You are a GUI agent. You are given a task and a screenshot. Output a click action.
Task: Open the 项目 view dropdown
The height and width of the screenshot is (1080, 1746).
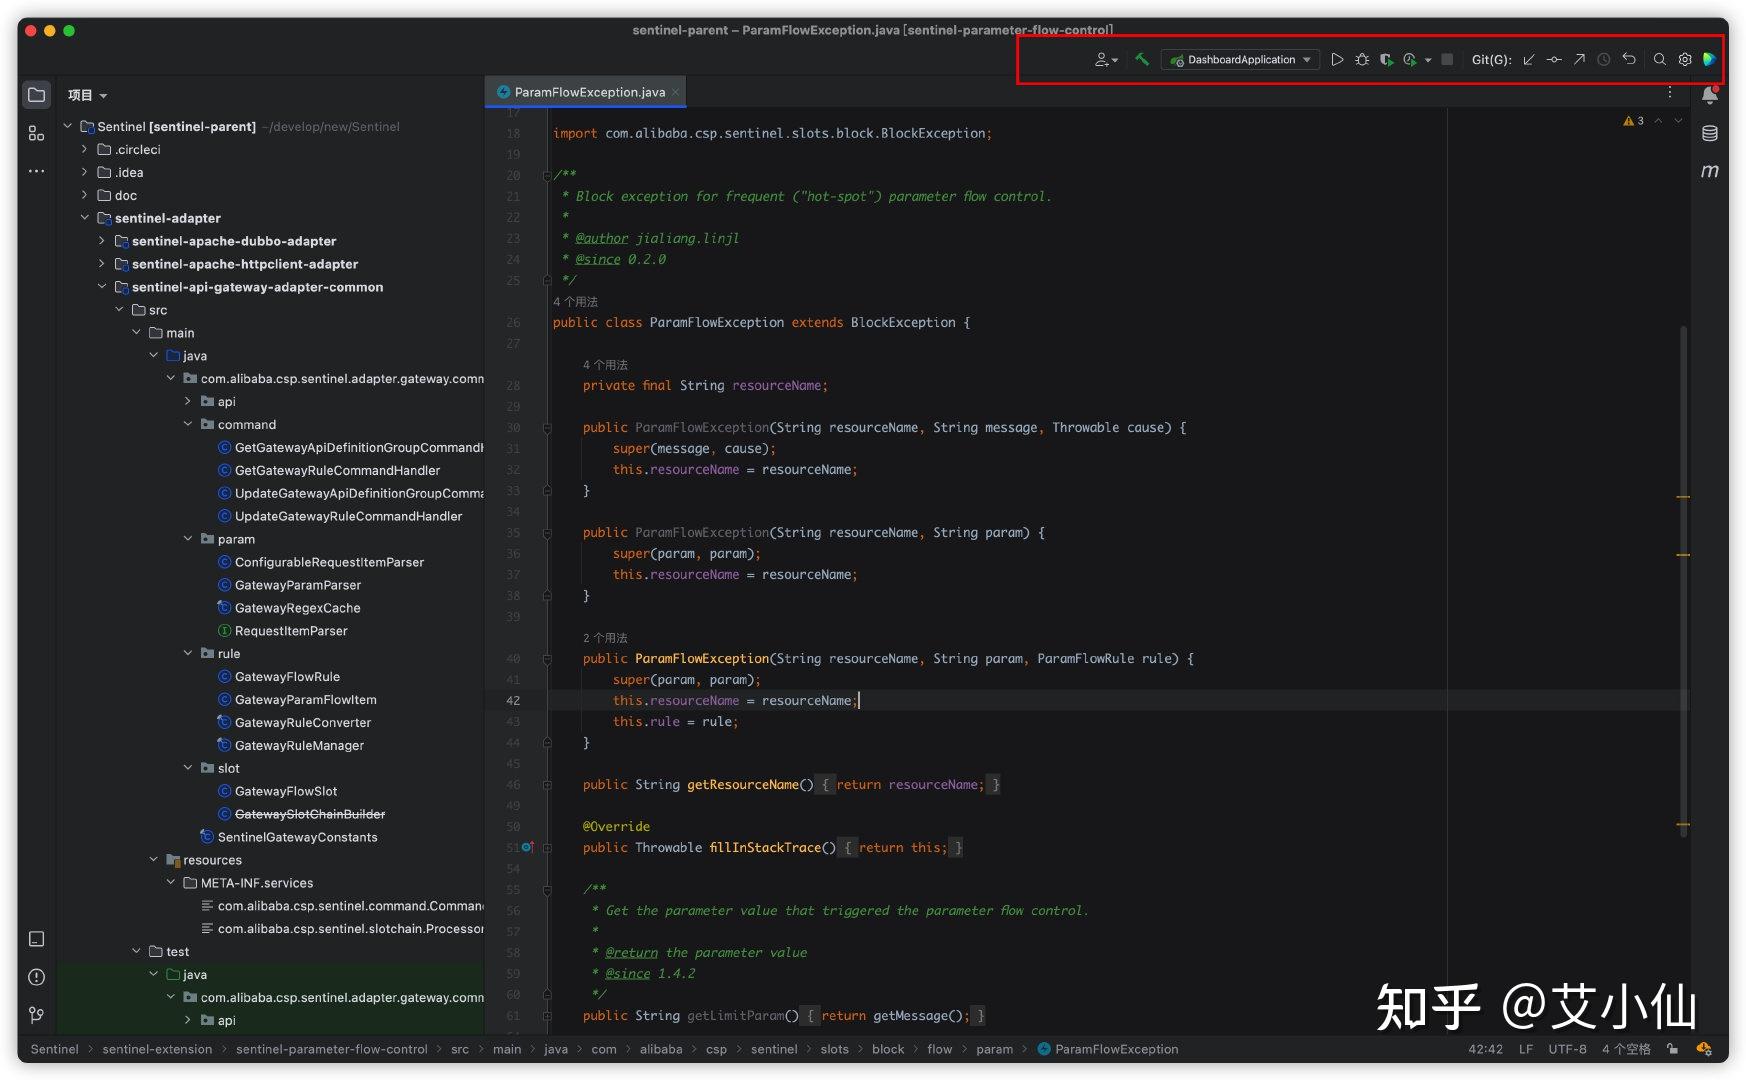[87, 96]
